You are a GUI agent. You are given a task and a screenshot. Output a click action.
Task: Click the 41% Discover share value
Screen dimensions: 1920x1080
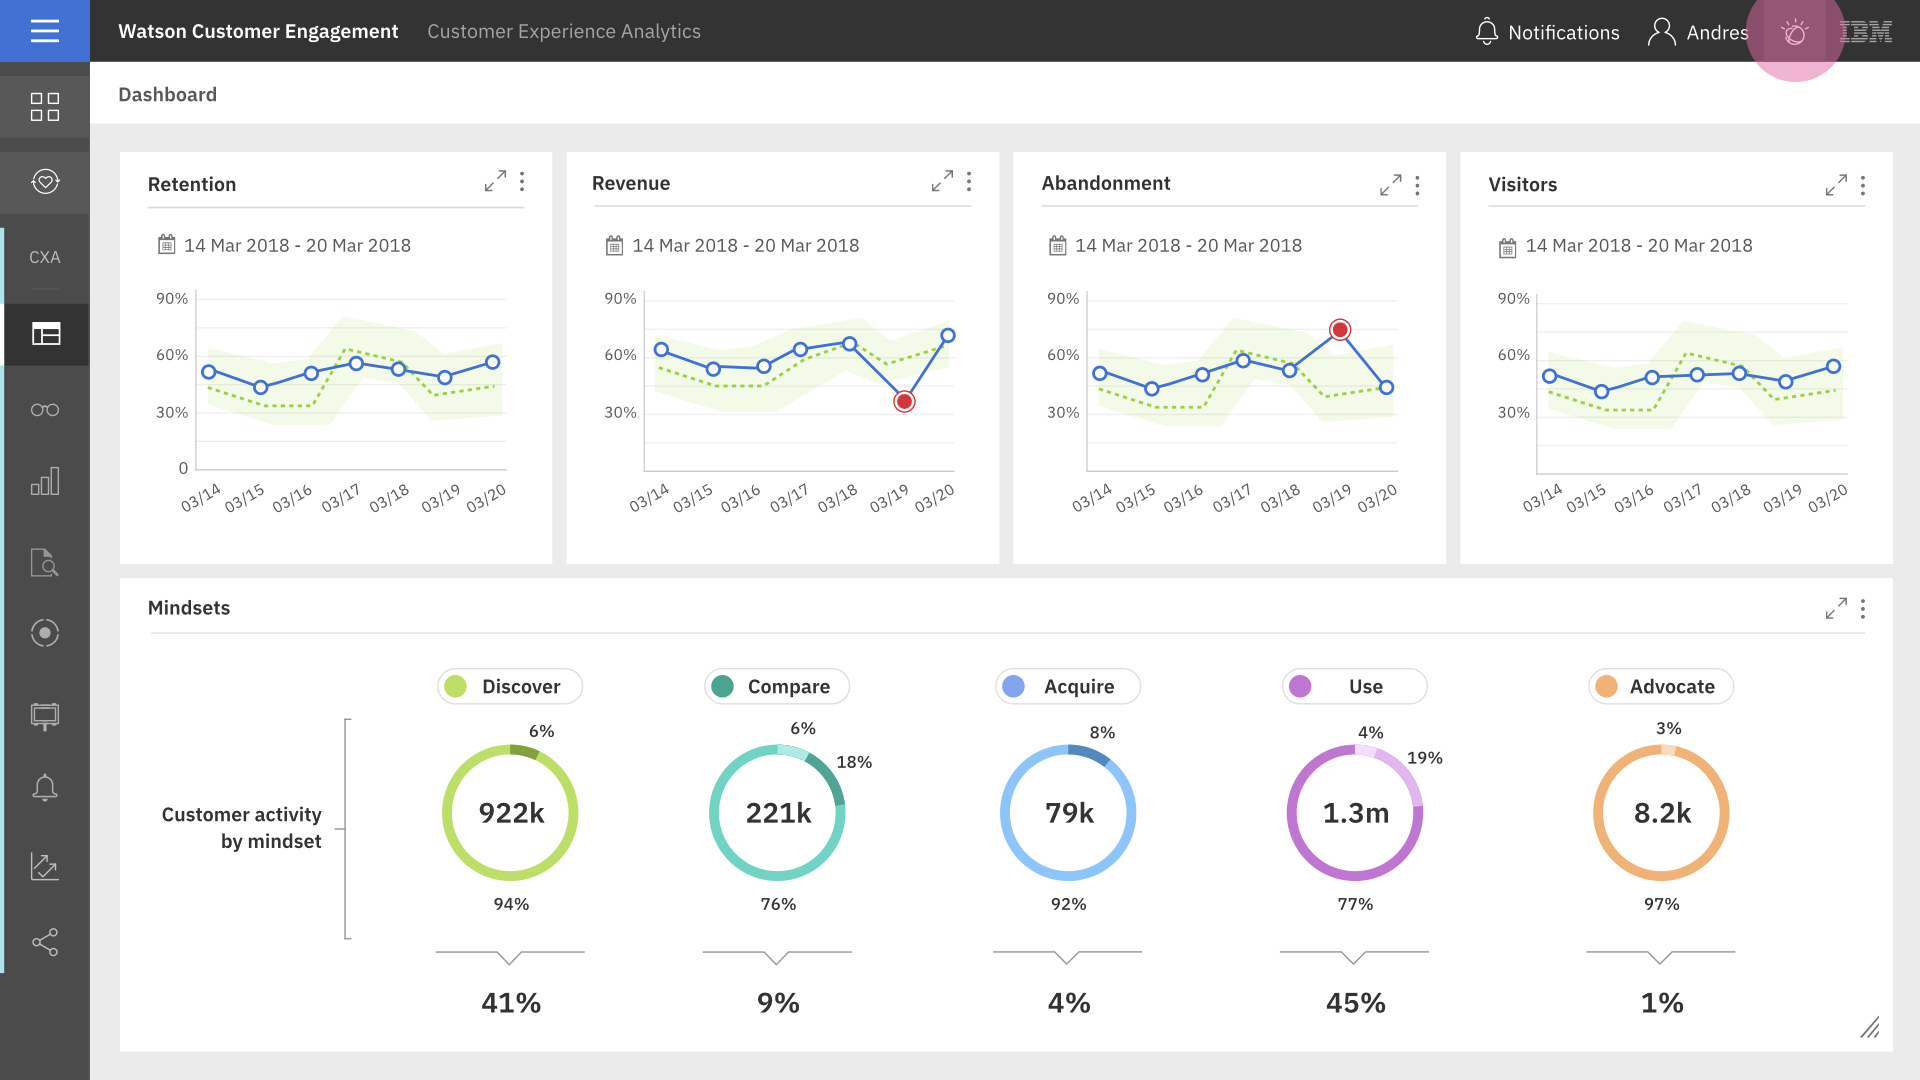click(x=511, y=1003)
